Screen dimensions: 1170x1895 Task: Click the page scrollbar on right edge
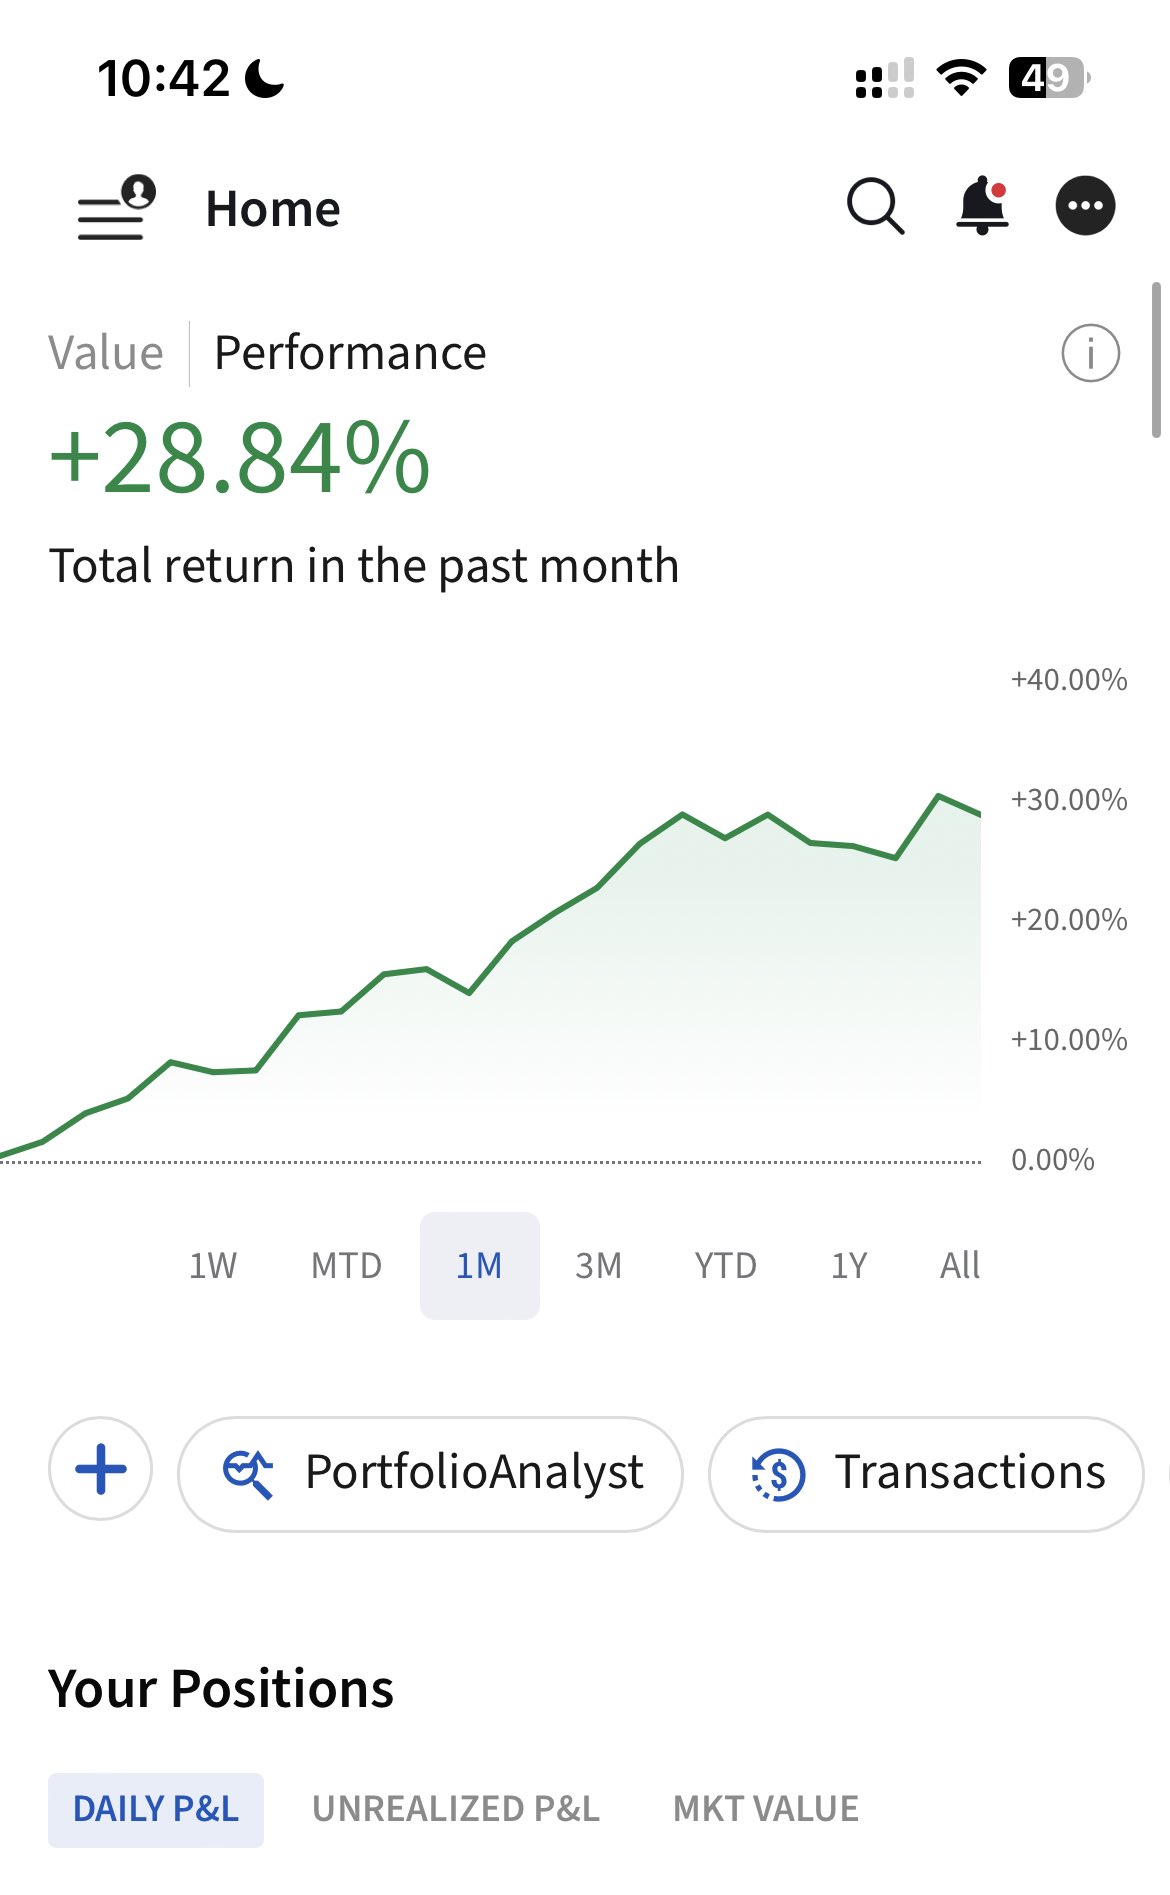(1156, 360)
